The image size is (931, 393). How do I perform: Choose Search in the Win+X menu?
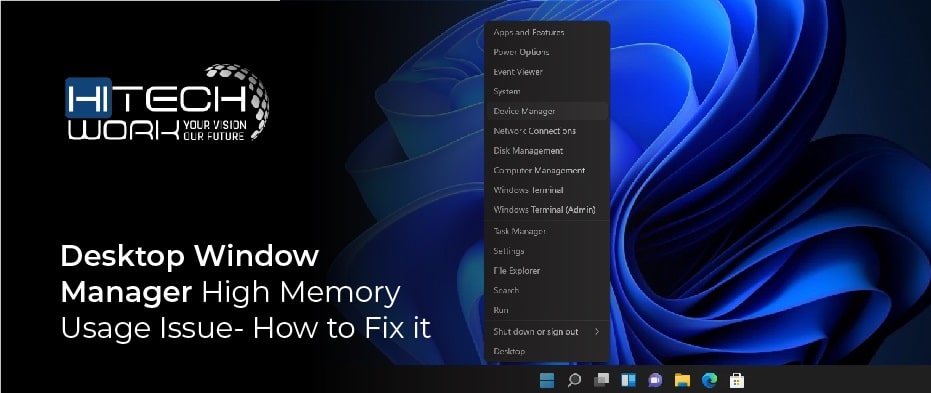[547, 290]
